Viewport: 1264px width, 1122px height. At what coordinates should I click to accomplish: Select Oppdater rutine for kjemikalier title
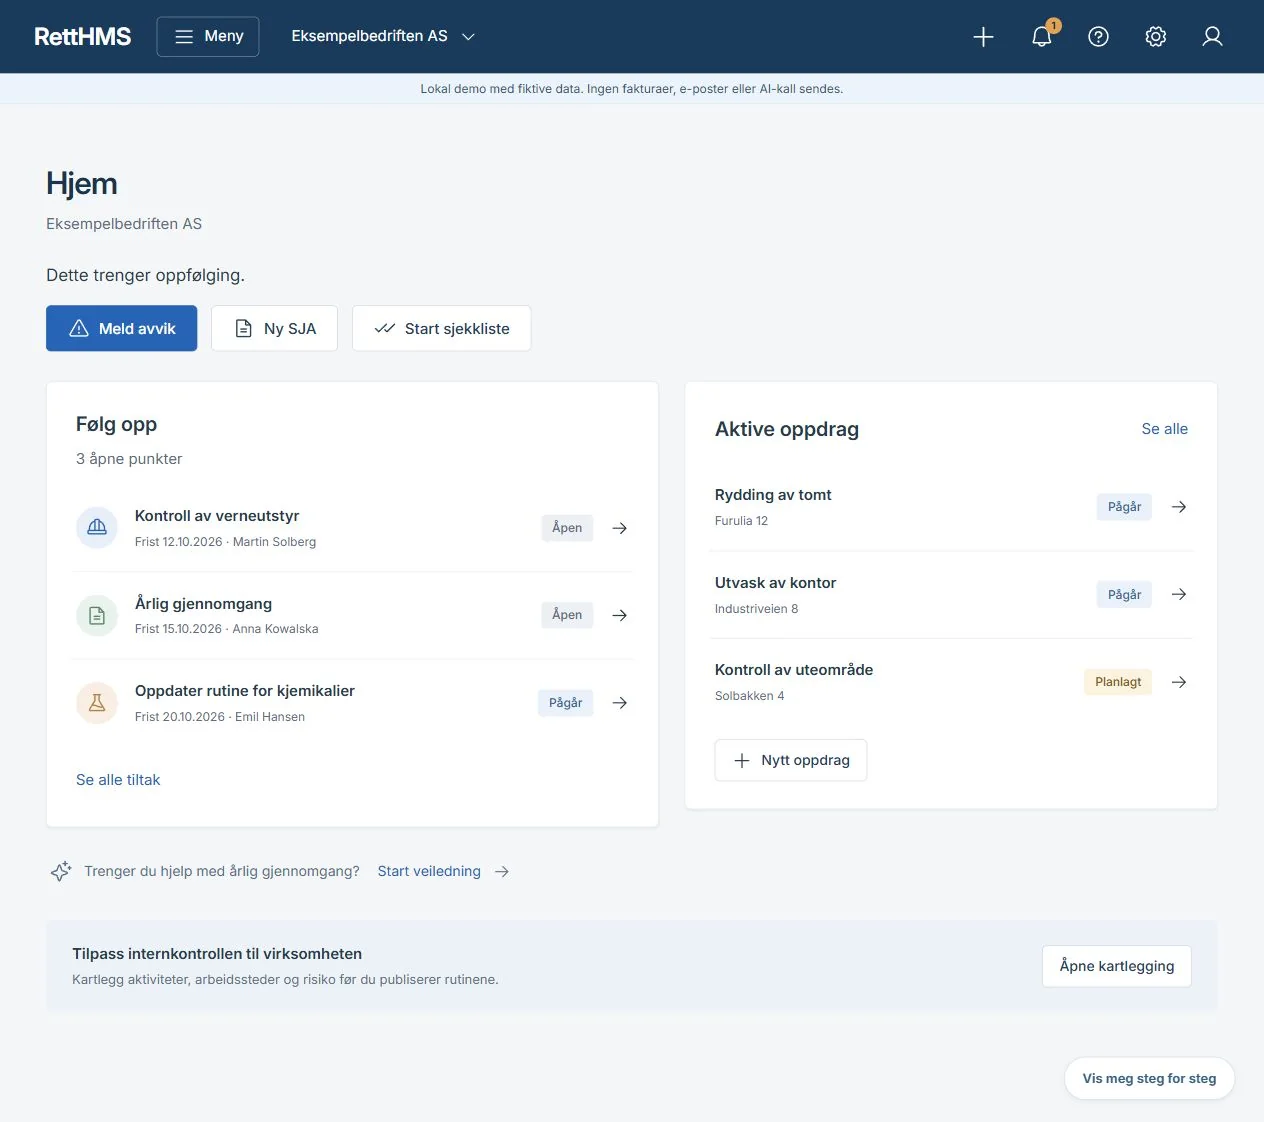pos(245,691)
